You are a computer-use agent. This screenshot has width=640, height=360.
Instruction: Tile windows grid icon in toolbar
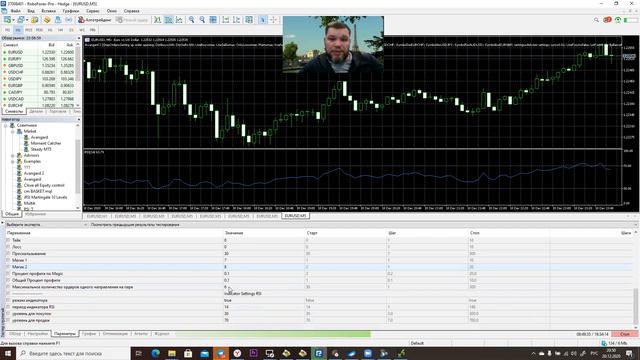point(213,20)
